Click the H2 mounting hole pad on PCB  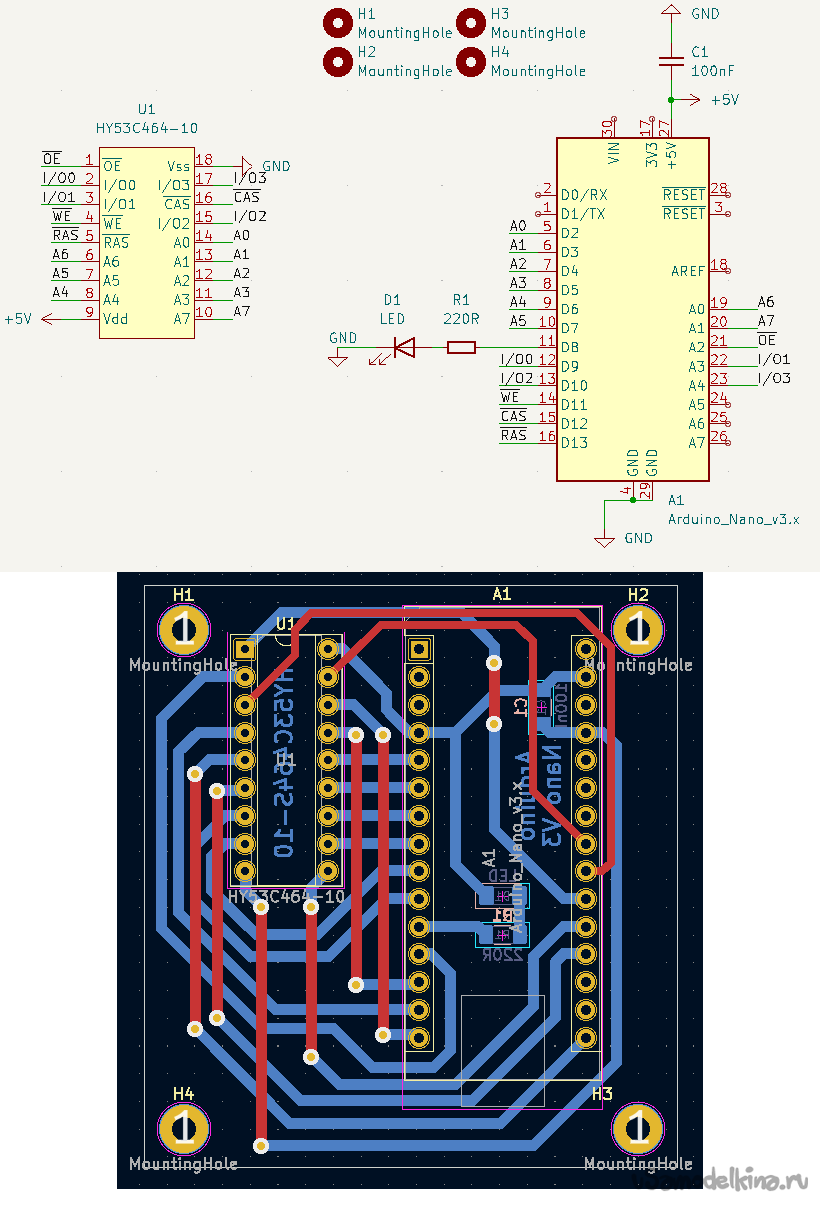coord(638,629)
